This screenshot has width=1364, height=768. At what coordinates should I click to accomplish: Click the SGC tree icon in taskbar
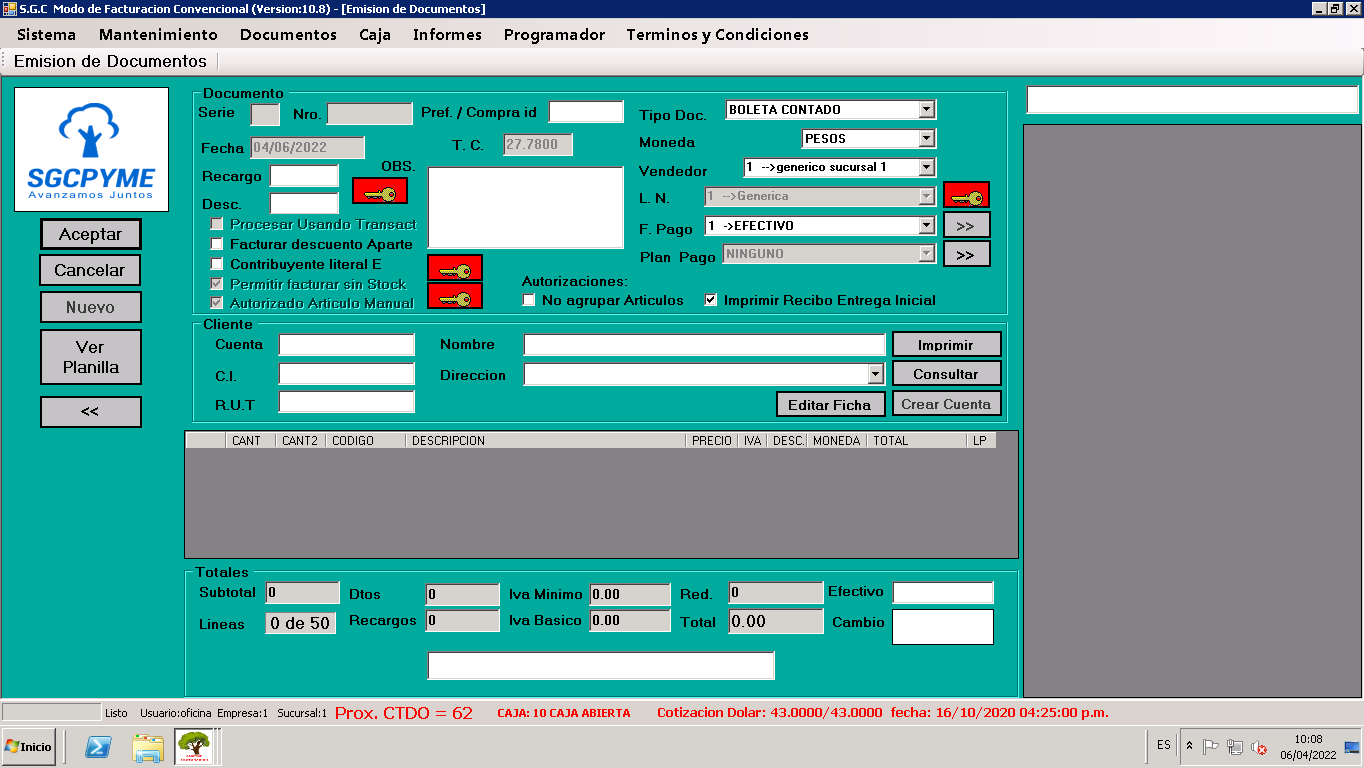click(x=192, y=747)
